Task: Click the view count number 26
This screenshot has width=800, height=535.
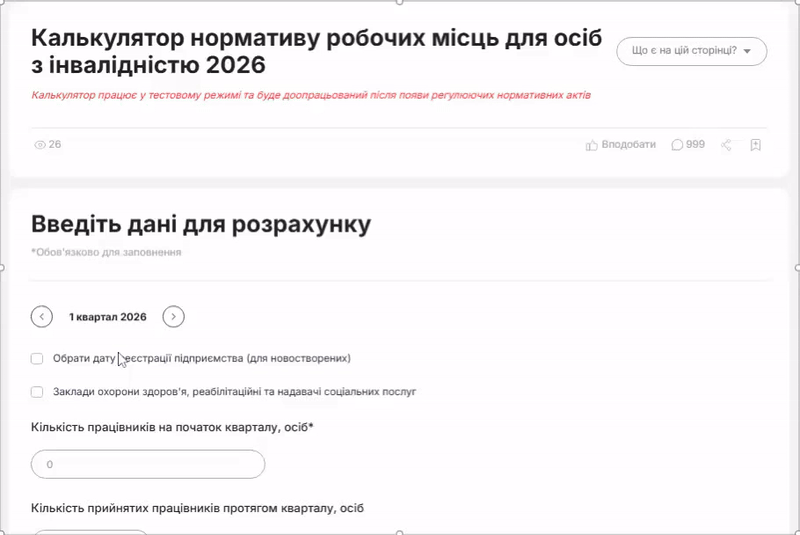Action: coord(55,145)
